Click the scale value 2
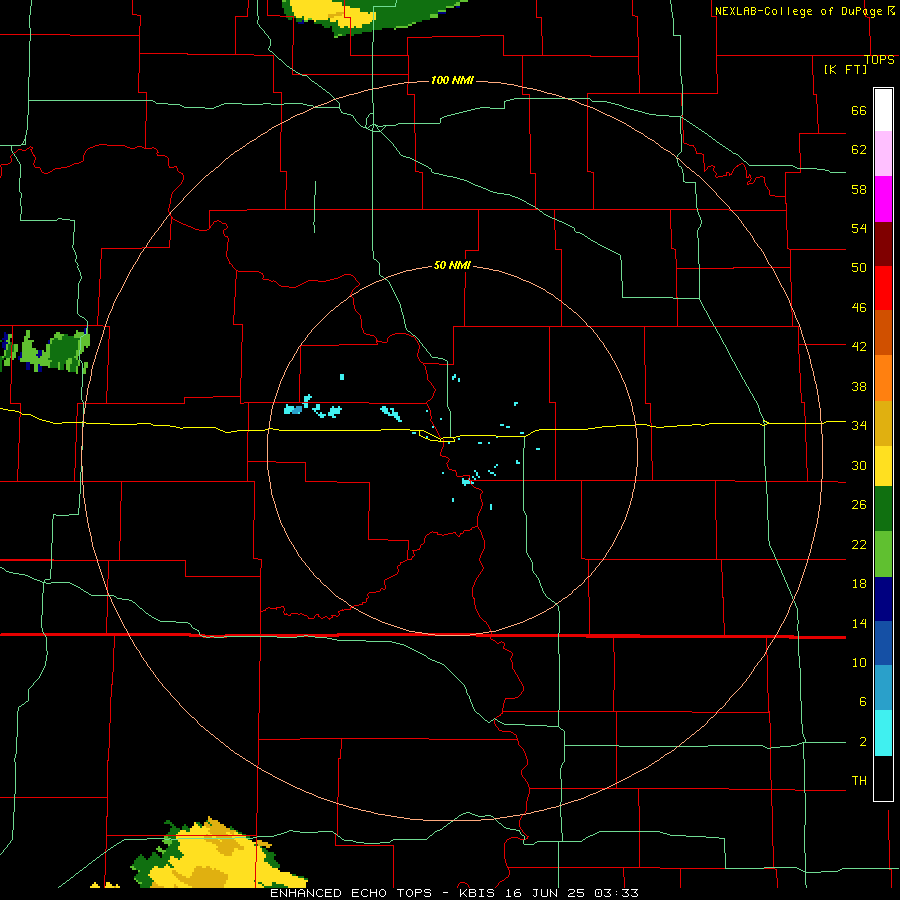This screenshot has width=900, height=900. pos(862,741)
